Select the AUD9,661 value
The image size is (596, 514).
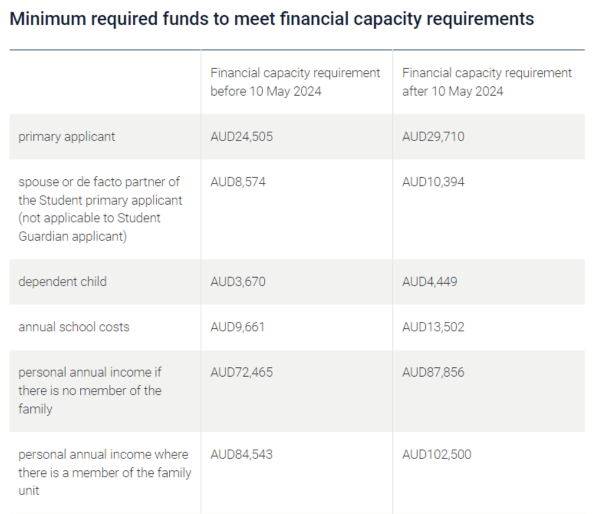click(x=238, y=327)
